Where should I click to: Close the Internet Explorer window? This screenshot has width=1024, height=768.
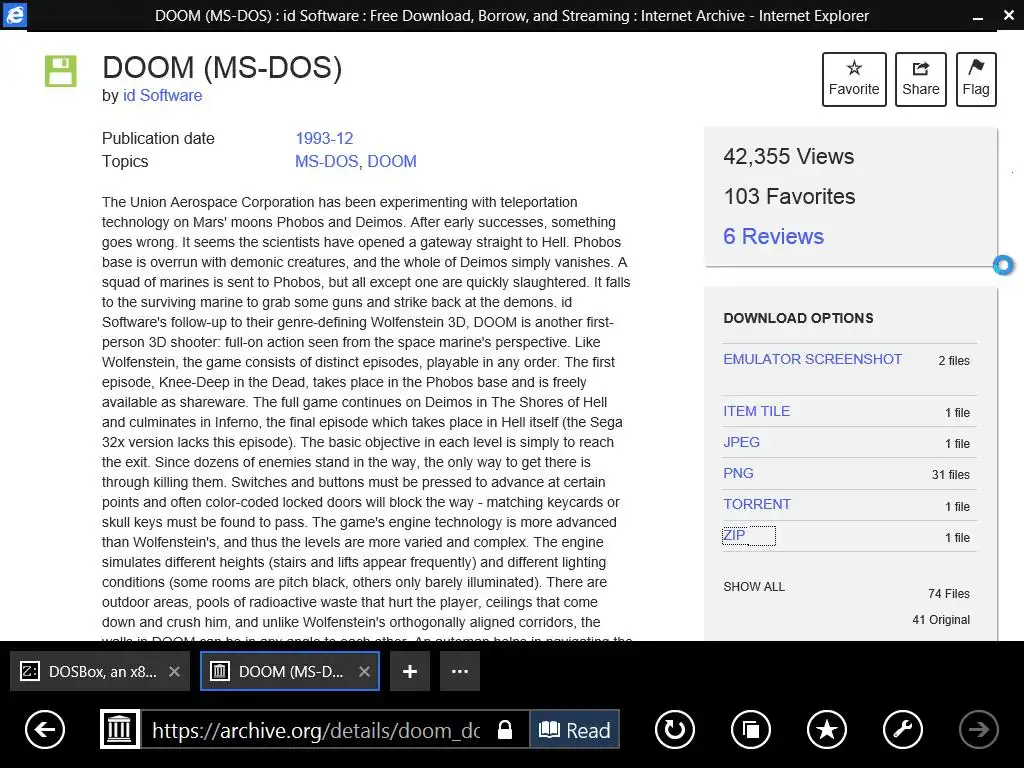point(1009,15)
